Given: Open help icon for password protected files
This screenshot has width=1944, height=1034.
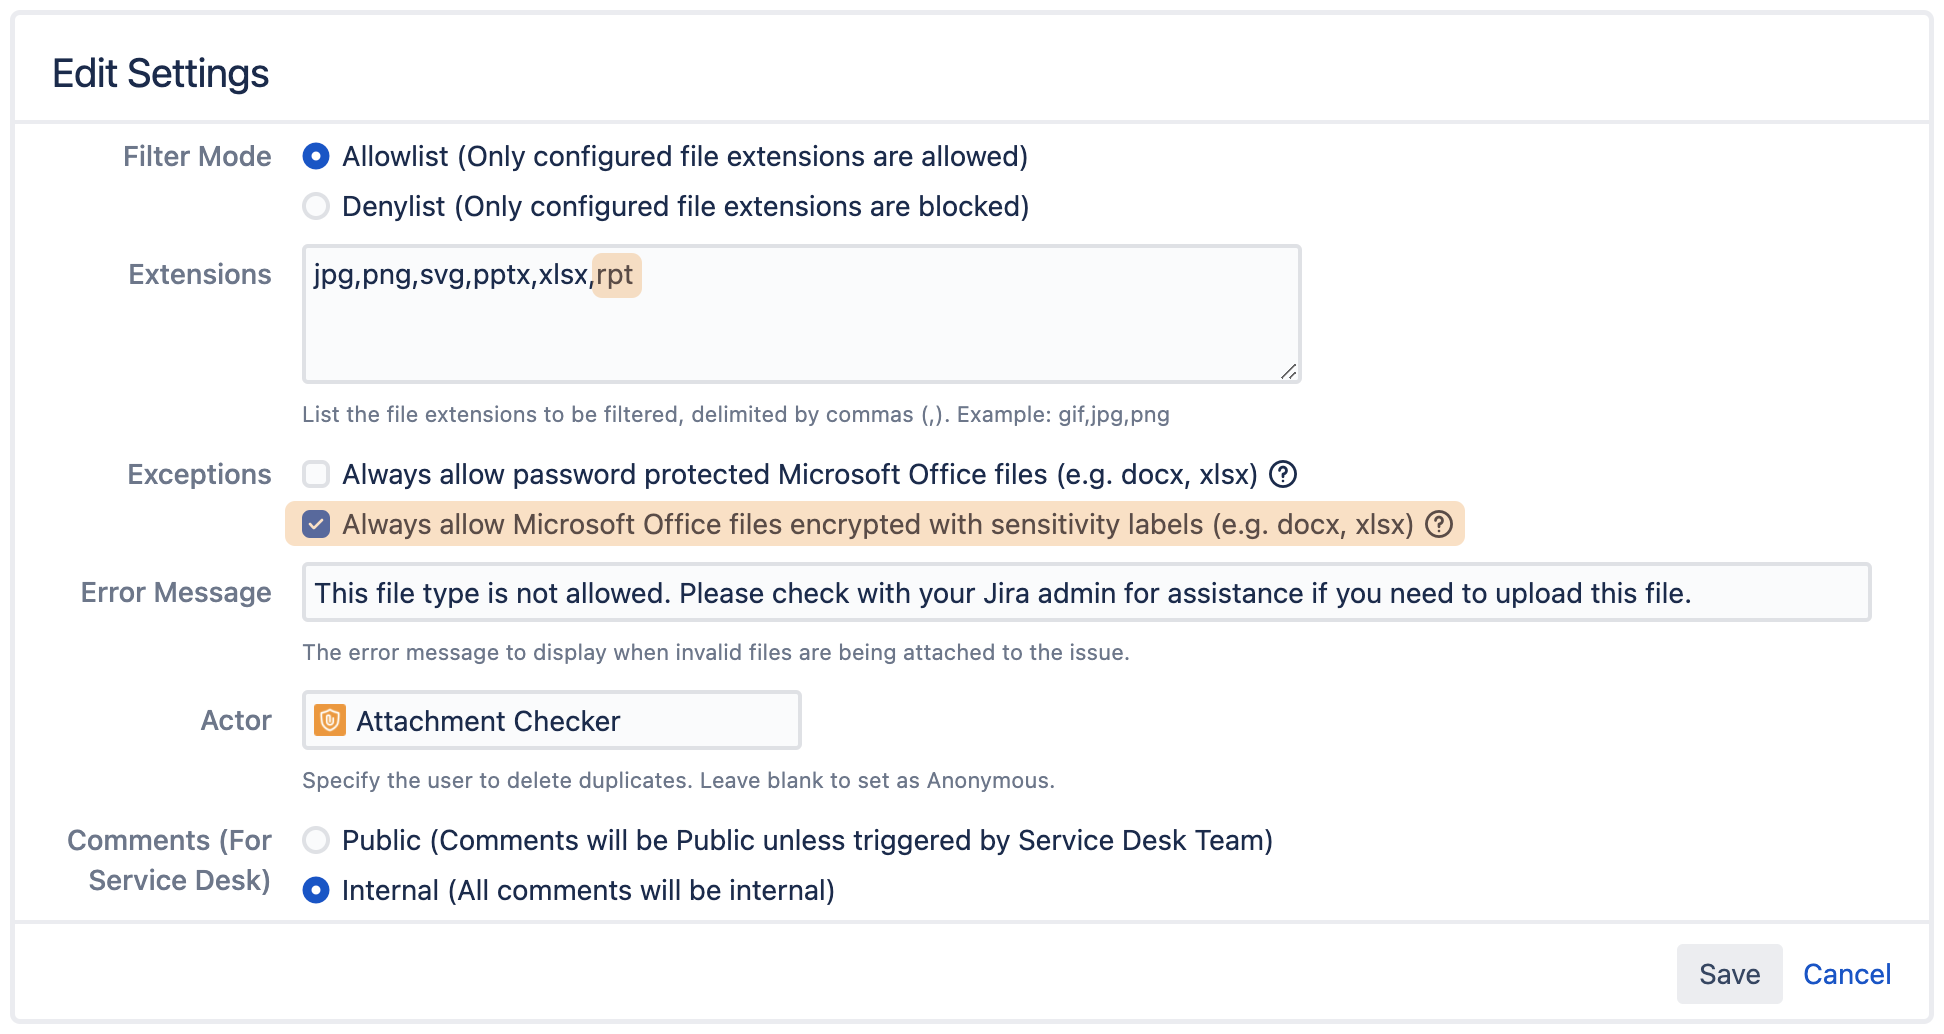Looking at the screenshot, I should (1283, 474).
